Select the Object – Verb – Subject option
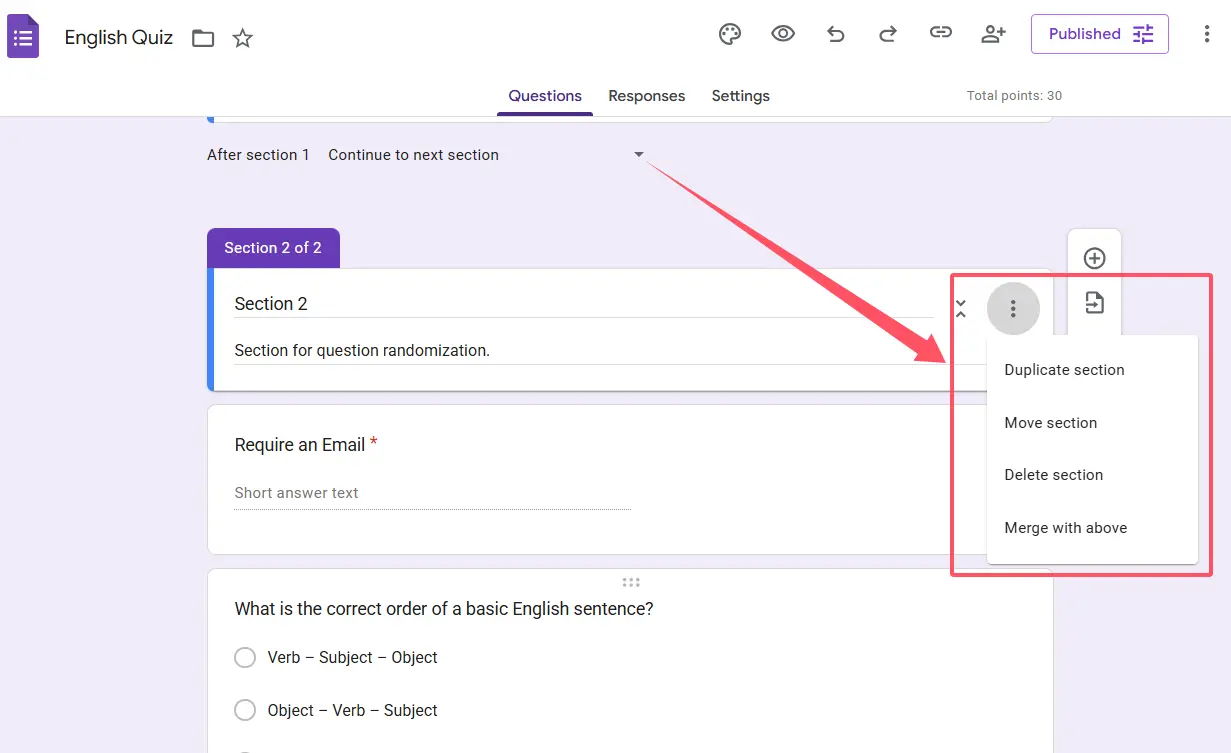This screenshot has width=1231, height=753. [x=245, y=710]
